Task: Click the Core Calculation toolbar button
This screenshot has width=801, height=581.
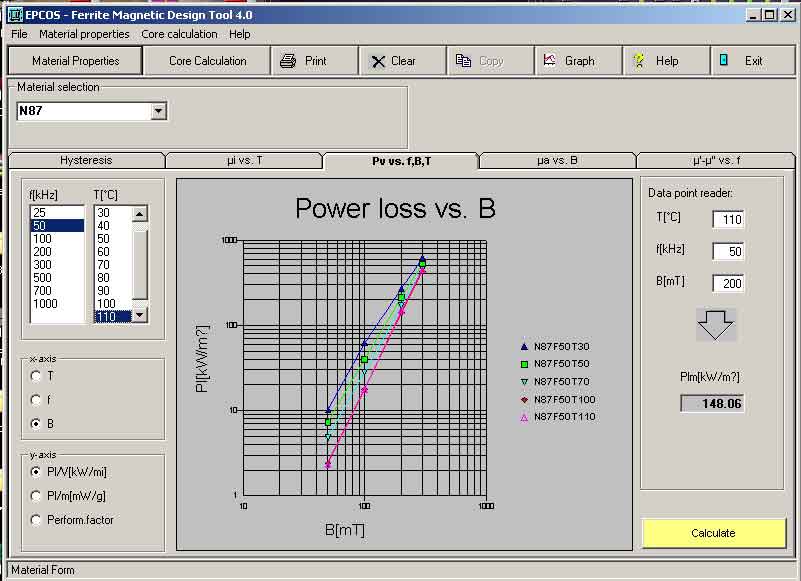Action: tap(207, 61)
